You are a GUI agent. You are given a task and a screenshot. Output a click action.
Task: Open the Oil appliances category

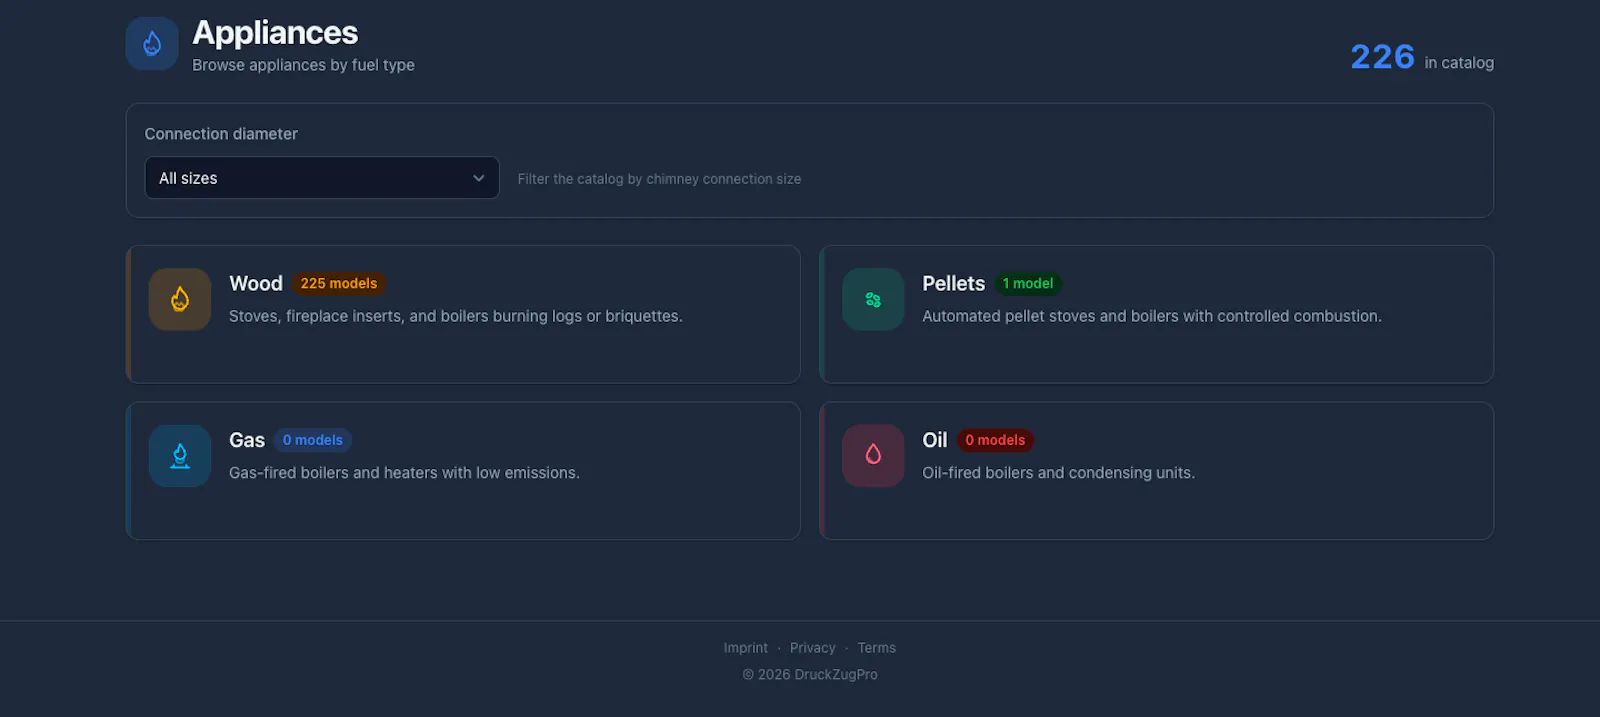pyautogui.click(x=1157, y=471)
